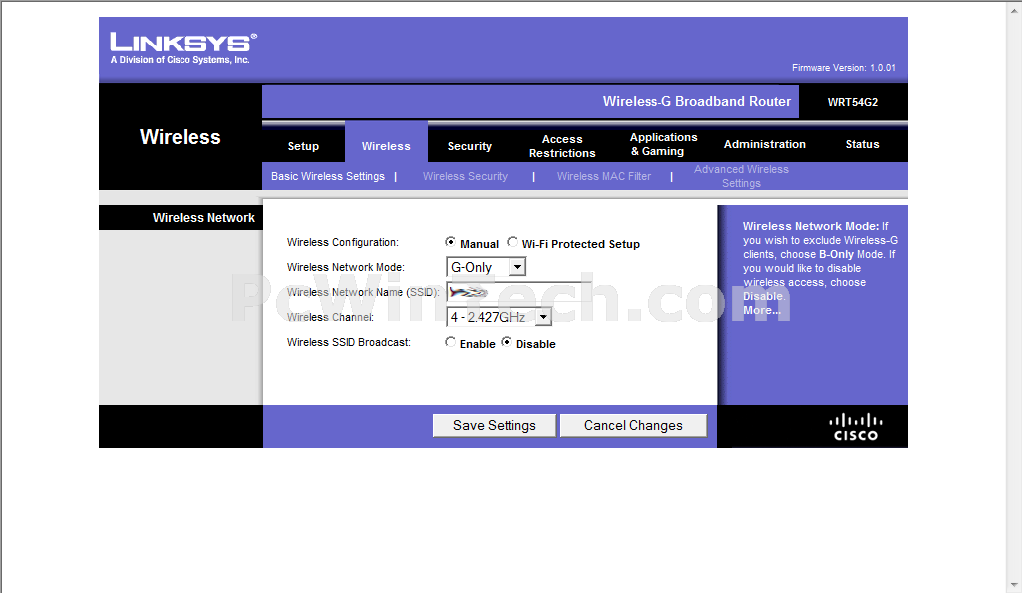
Task: Open the Access Restrictions tab
Action: coord(562,146)
